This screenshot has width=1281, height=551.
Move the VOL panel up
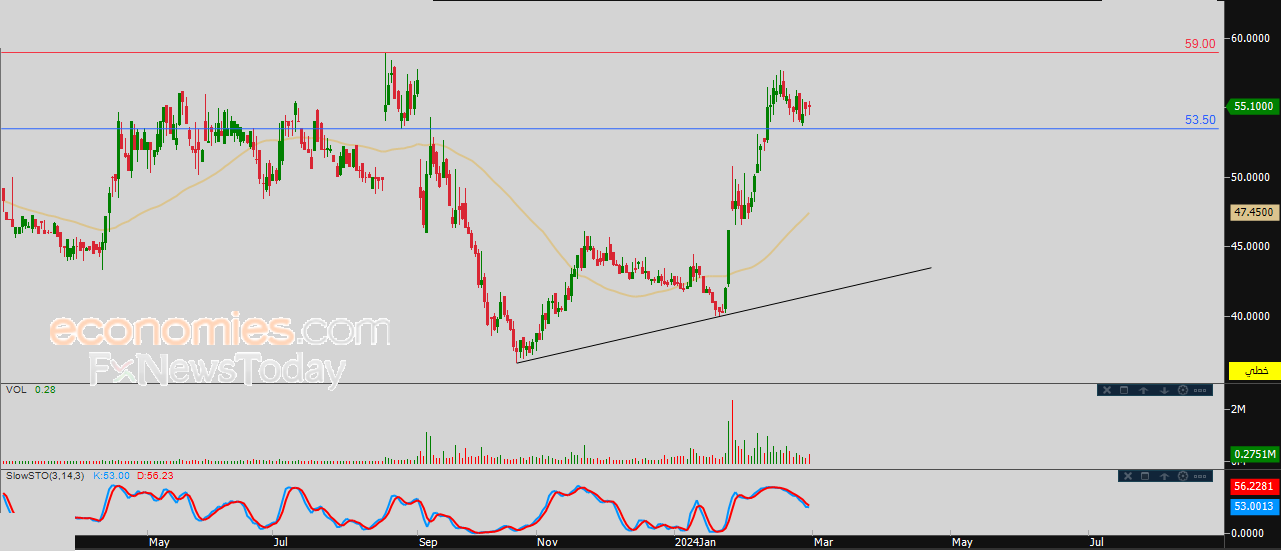pos(1144,390)
